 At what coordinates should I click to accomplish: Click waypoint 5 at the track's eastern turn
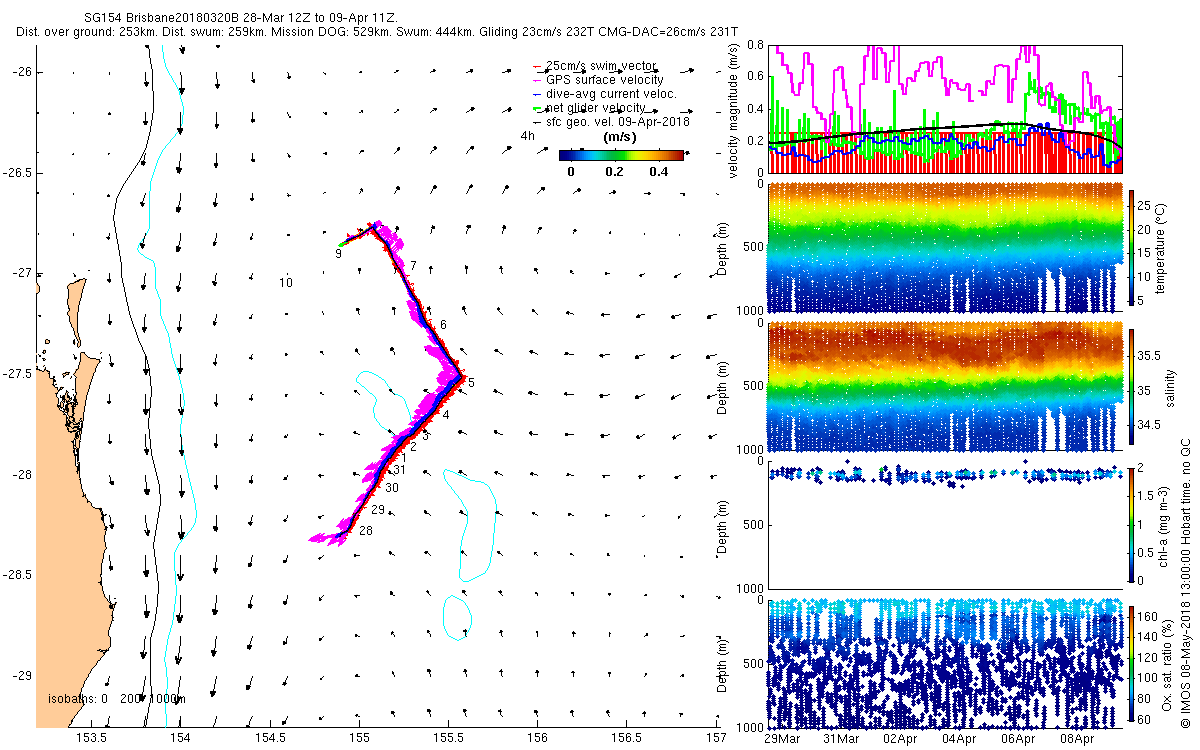[x=471, y=383]
